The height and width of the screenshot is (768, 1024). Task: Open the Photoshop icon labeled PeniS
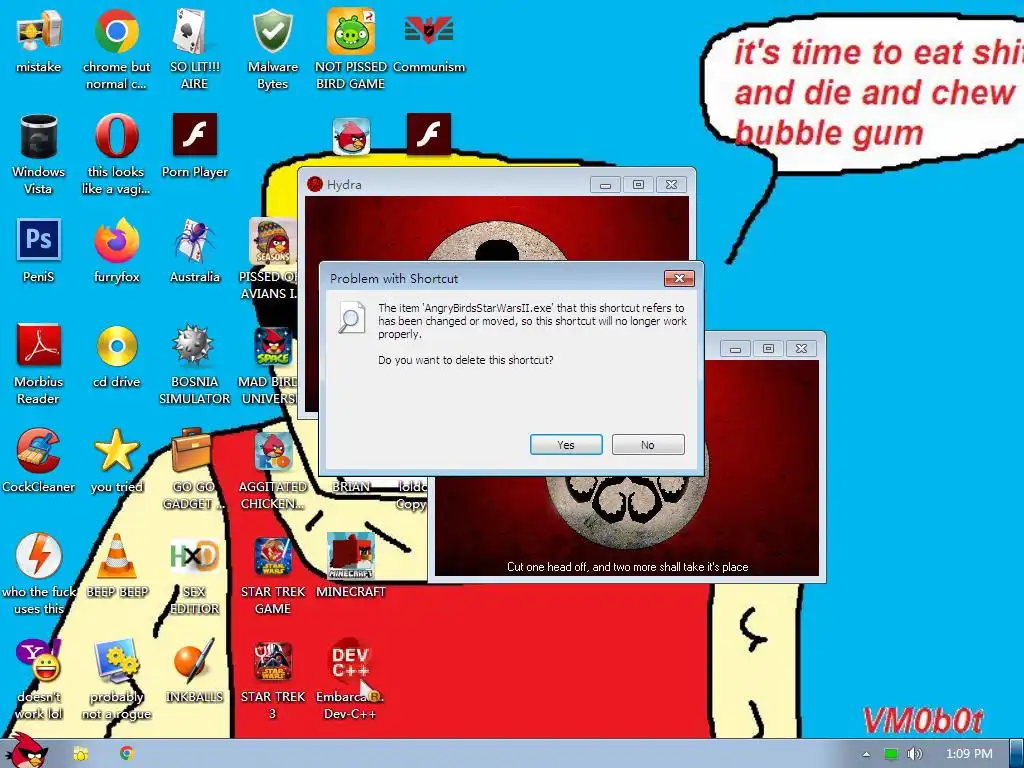[x=39, y=251]
